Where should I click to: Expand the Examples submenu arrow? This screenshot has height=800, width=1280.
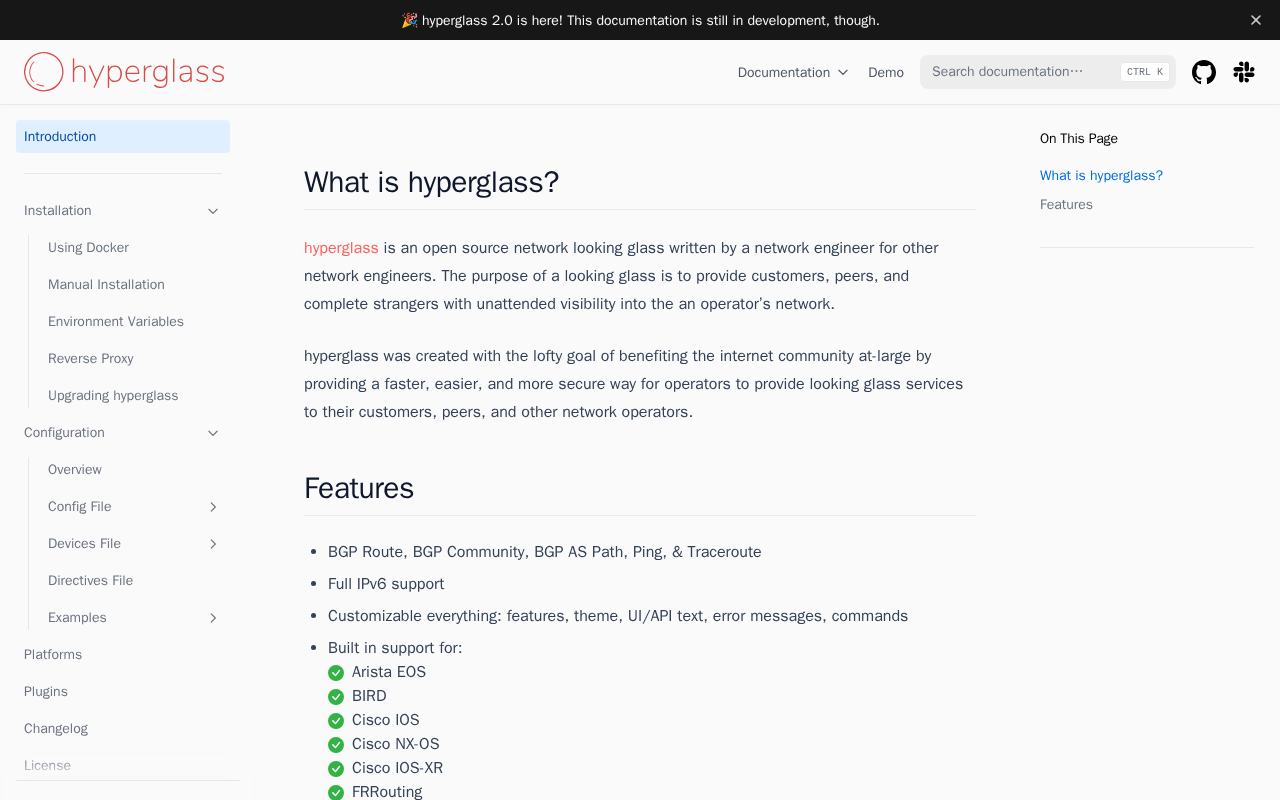213,618
